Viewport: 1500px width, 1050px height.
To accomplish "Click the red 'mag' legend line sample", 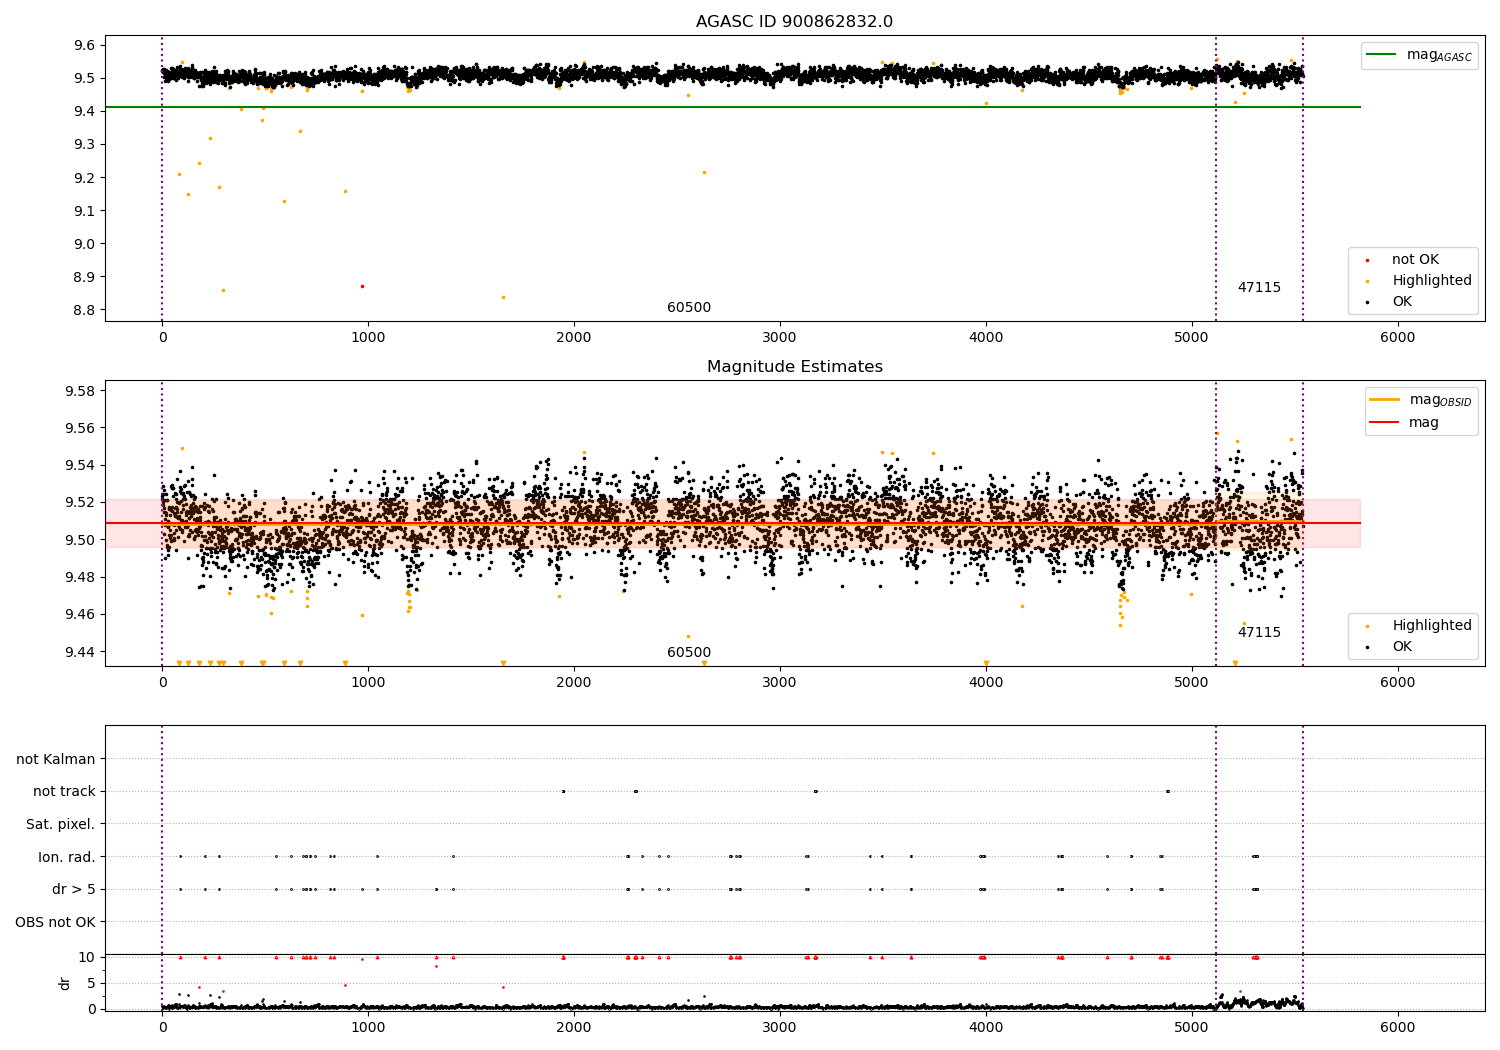I will tap(1384, 422).
